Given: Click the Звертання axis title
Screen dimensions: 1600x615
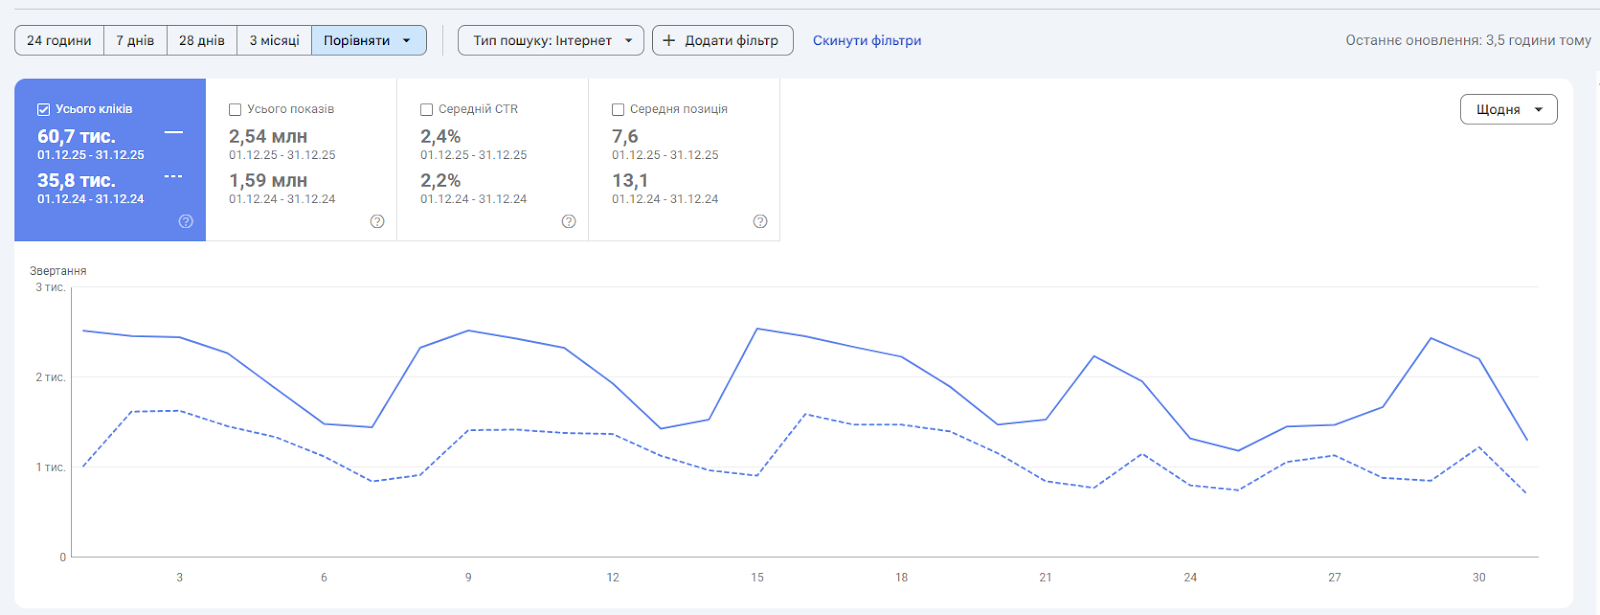Looking at the screenshot, I should coord(58,271).
